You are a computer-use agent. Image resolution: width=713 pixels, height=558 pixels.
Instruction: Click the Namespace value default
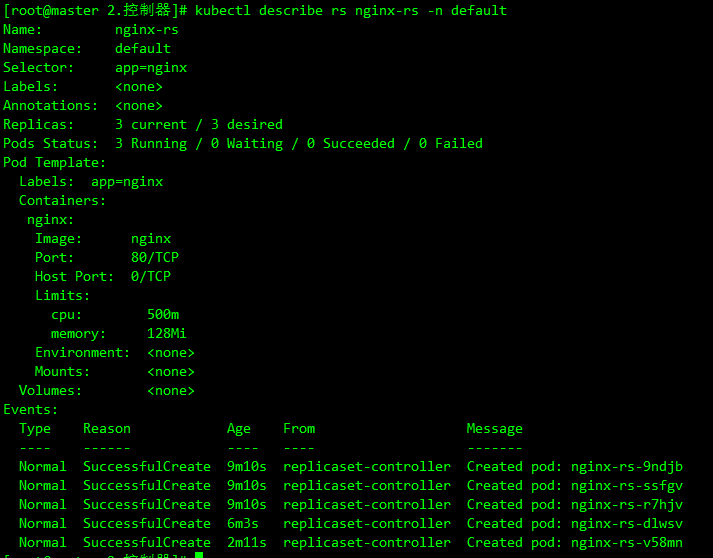coord(143,49)
